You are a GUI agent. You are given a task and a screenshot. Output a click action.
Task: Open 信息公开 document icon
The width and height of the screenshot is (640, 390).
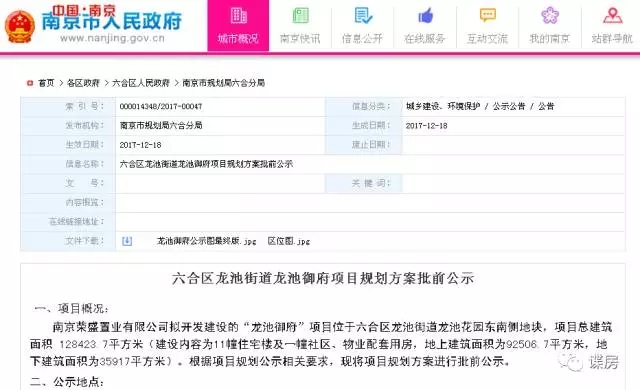pos(363,16)
